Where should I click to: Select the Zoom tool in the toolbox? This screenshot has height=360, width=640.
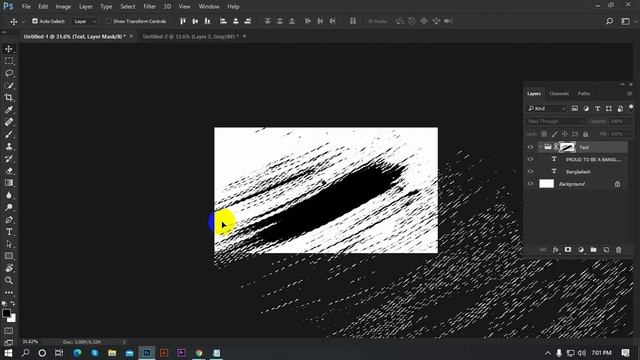[x=9, y=280]
